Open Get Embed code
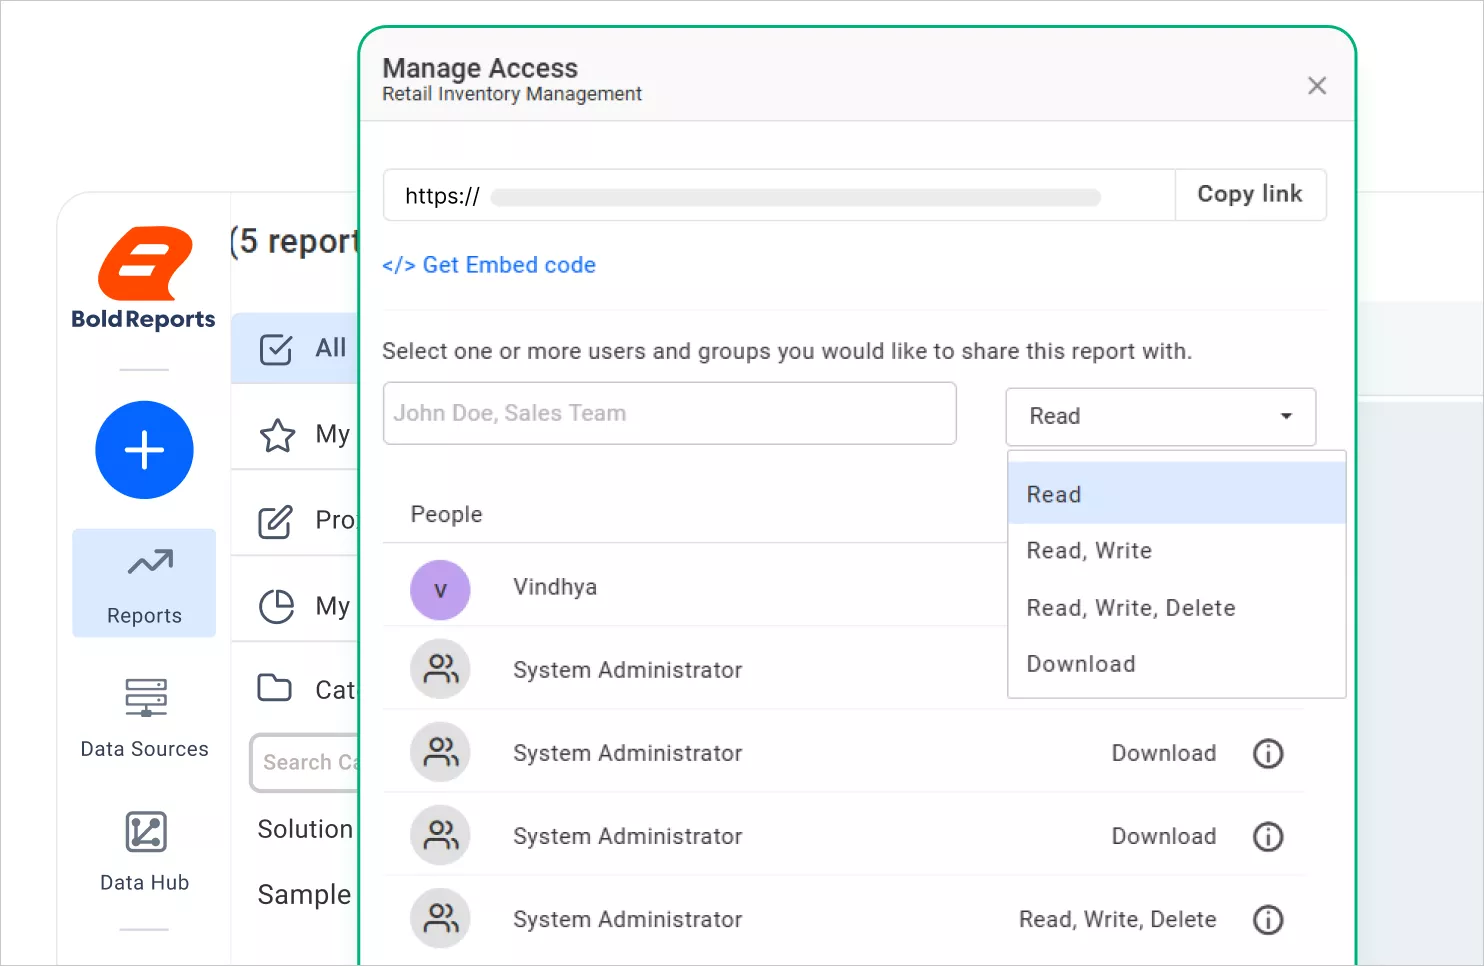Viewport: 1484px width, 966px height. point(489,264)
